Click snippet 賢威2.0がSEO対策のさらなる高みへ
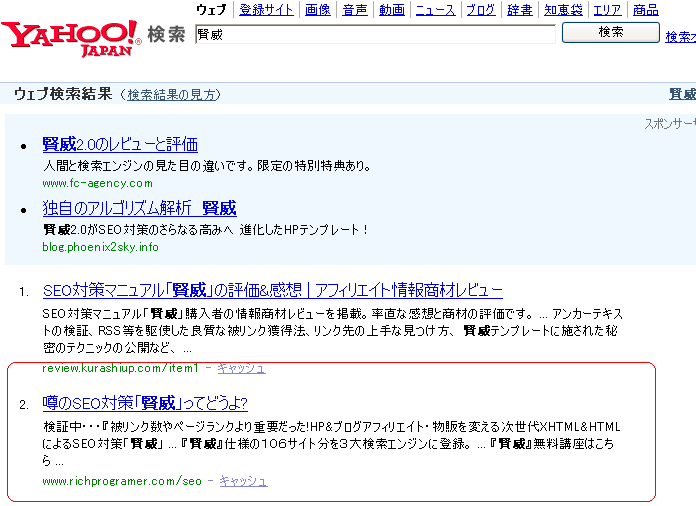Viewport: 696px width, 506px height. 206,229
